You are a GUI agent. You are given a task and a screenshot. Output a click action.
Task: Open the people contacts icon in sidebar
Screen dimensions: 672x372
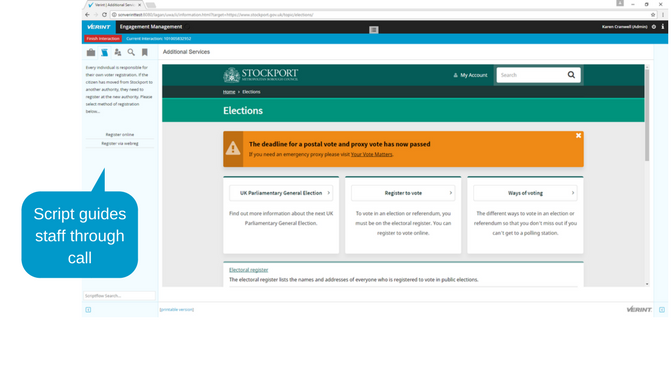[118, 52]
